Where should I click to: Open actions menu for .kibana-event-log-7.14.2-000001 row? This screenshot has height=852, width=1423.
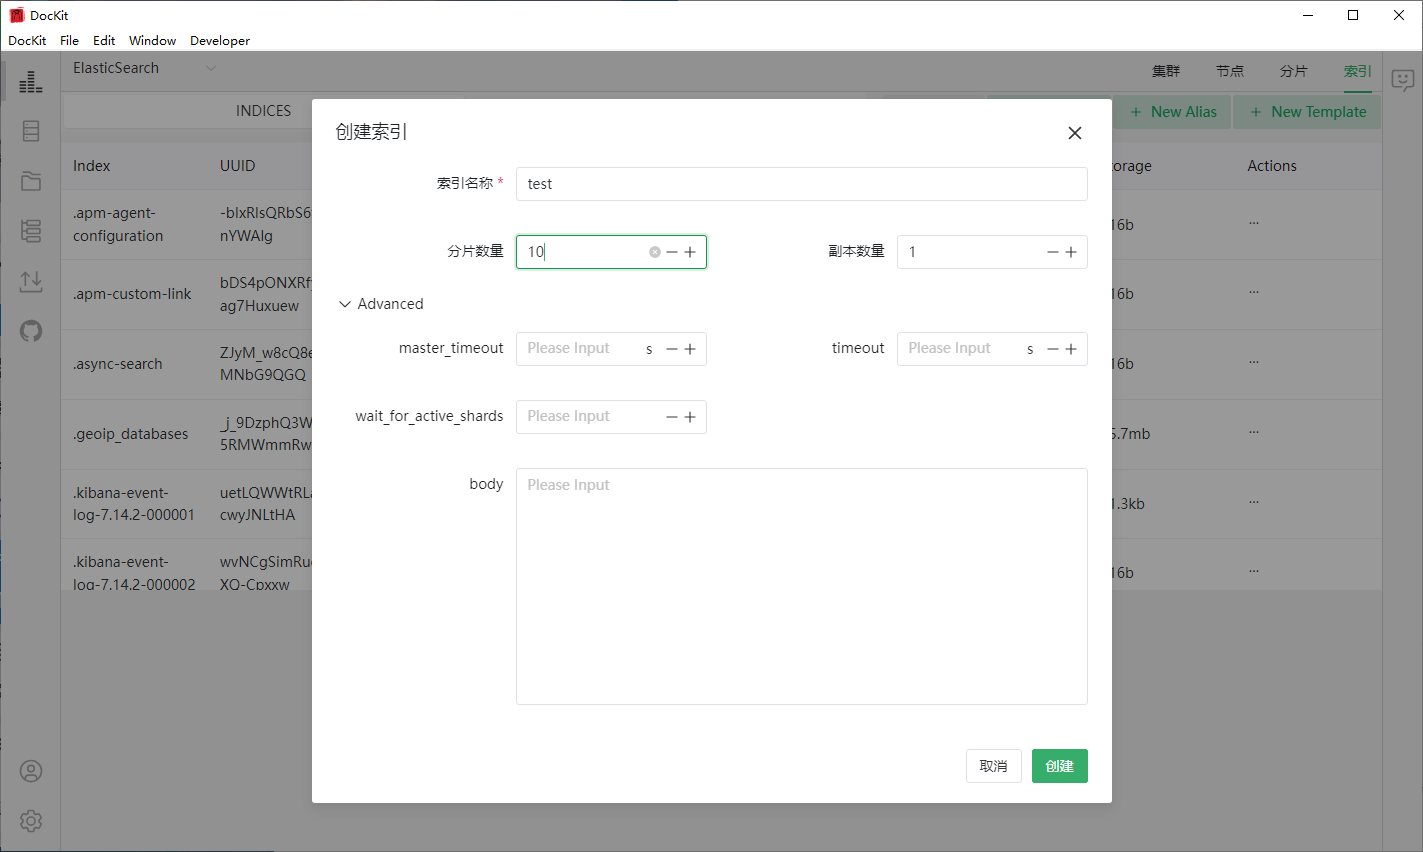click(x=1254, y=503)
